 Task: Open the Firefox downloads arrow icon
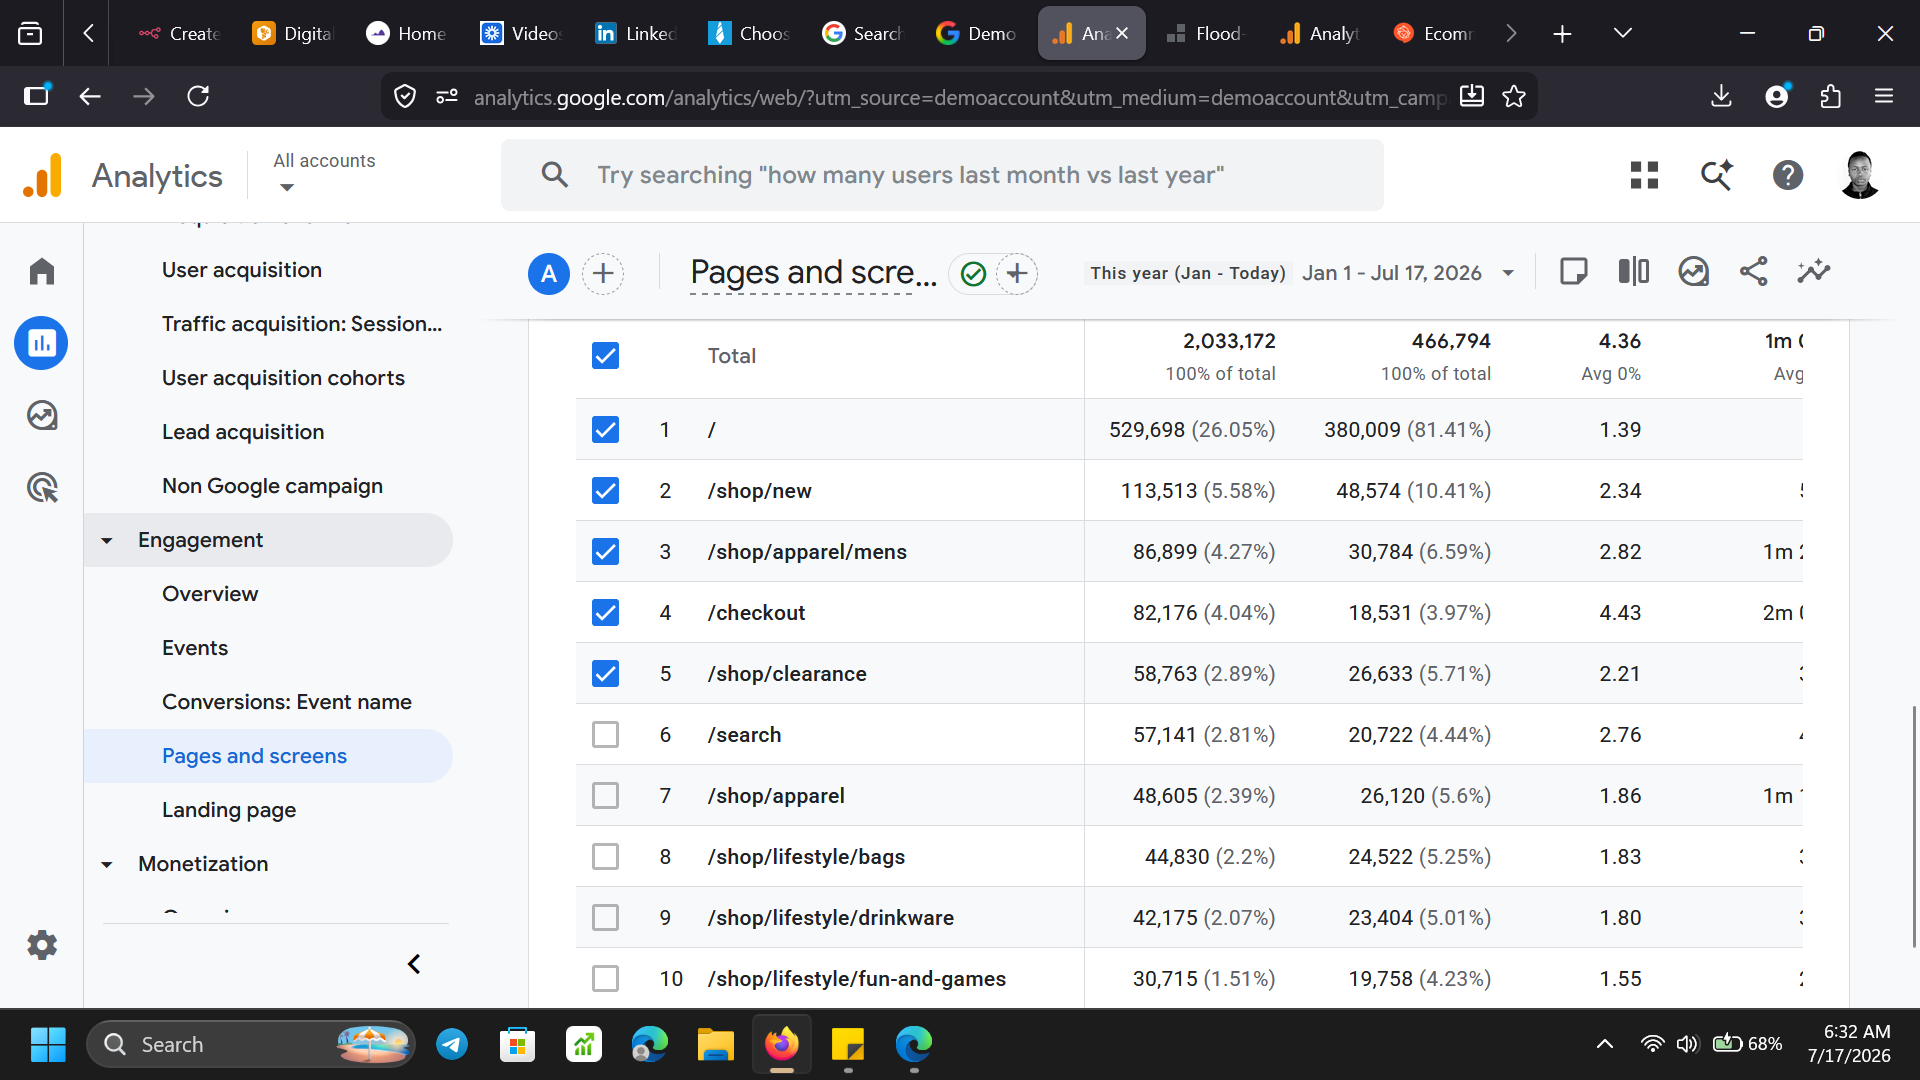(1721, 96)
